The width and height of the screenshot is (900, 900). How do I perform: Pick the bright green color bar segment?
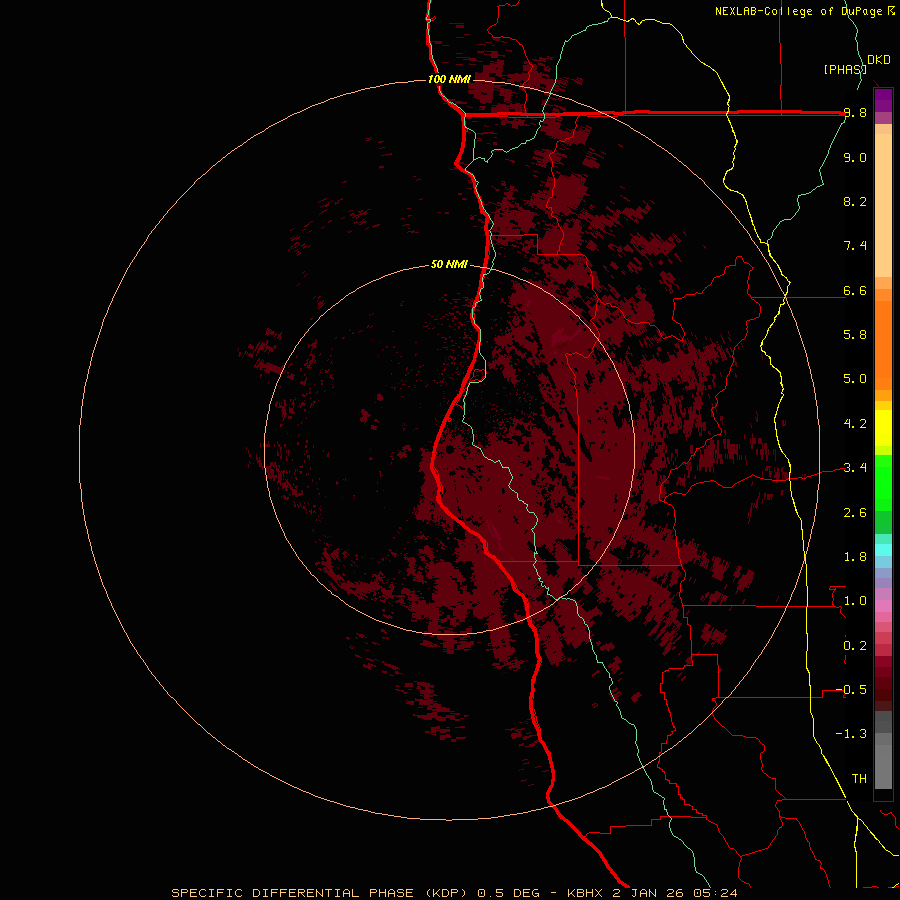pos(883,482)
